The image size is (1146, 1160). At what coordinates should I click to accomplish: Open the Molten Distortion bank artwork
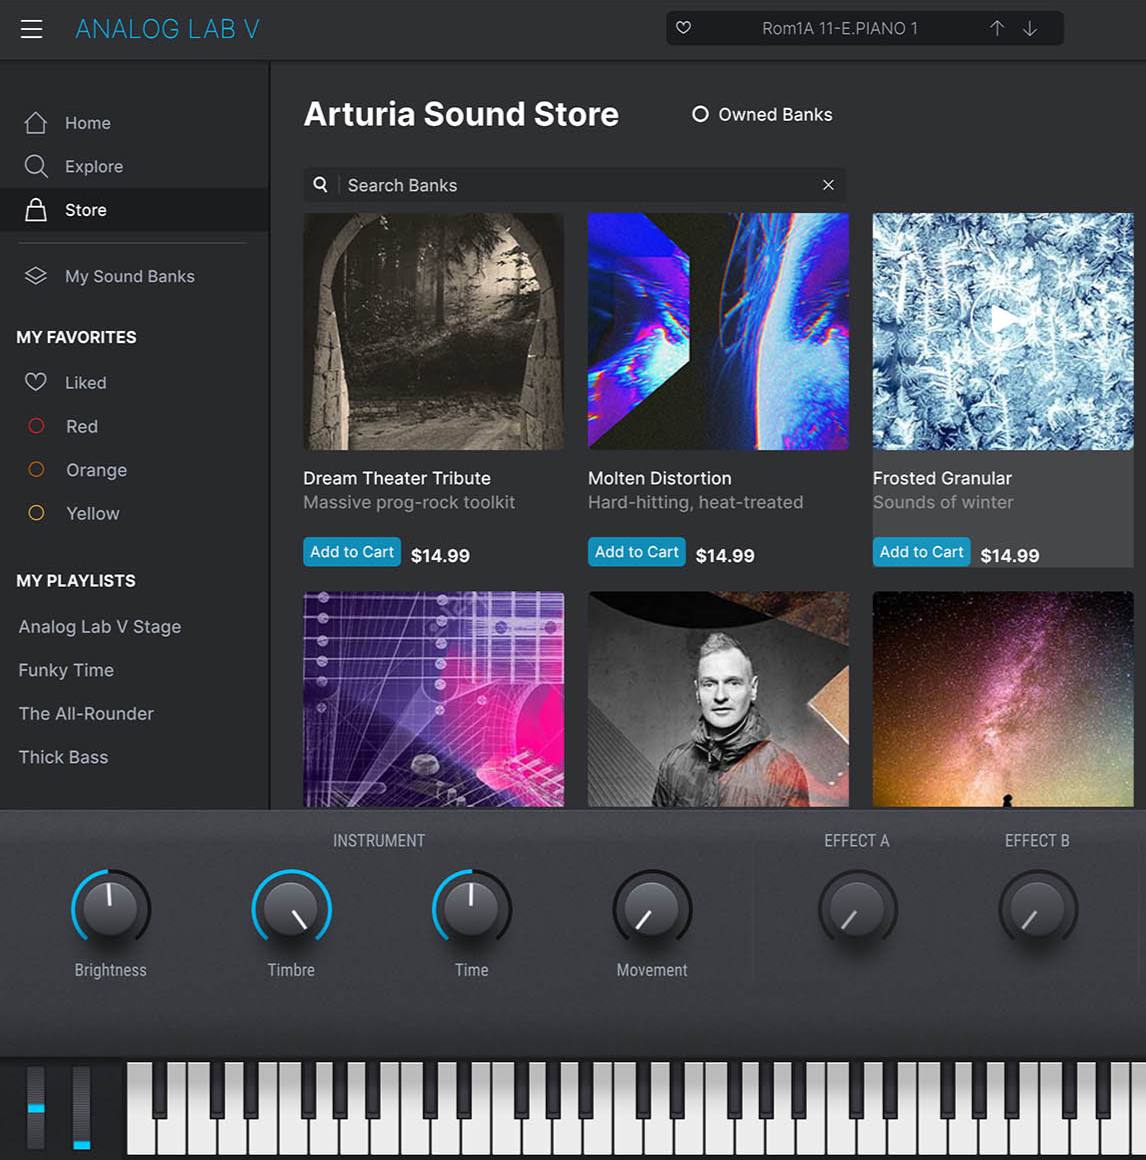[x=718, y=331]
